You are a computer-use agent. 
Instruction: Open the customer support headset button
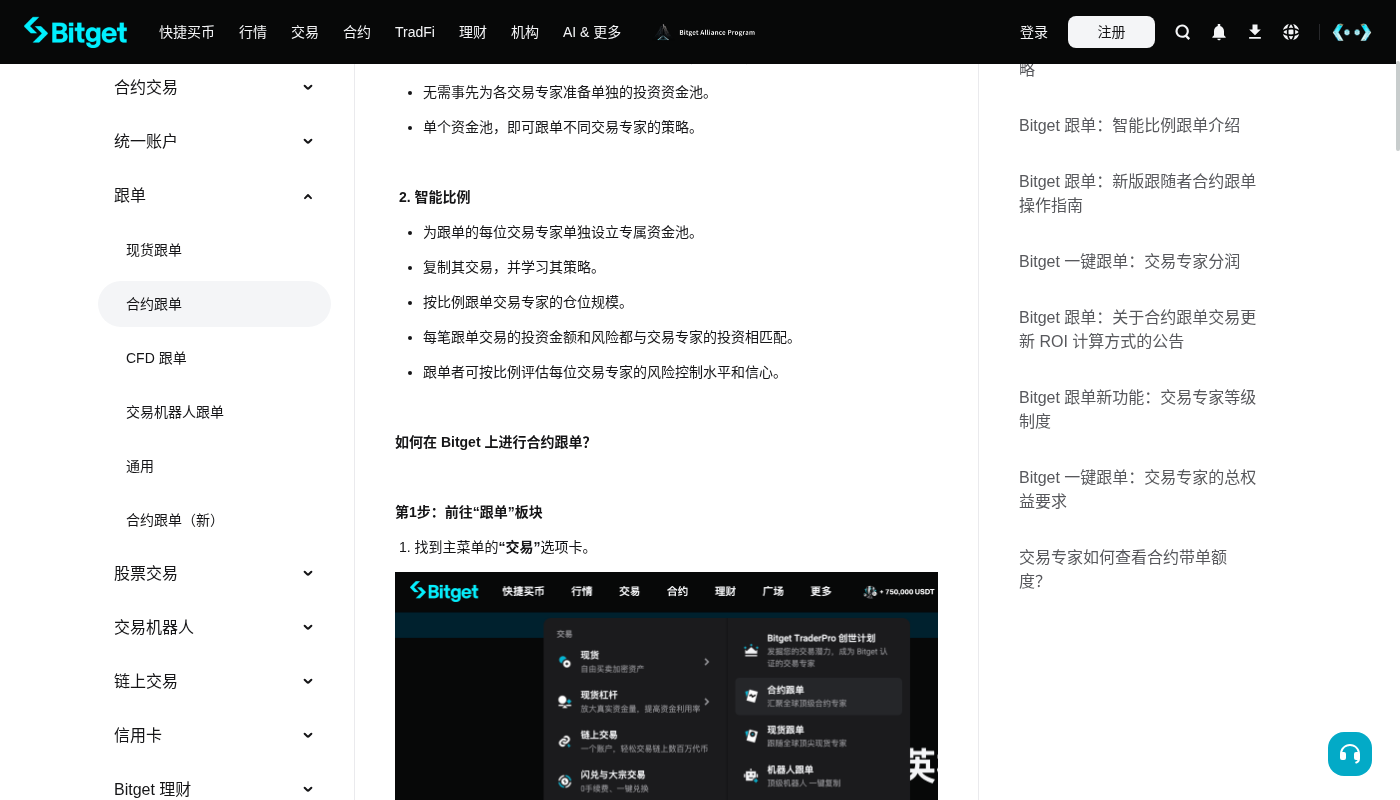[x=1350, y=754]
